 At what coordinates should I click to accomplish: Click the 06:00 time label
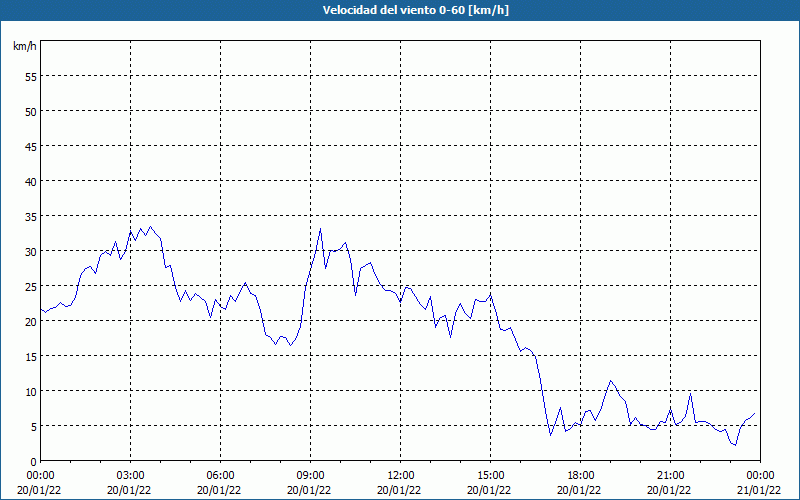tap(221, 476)
